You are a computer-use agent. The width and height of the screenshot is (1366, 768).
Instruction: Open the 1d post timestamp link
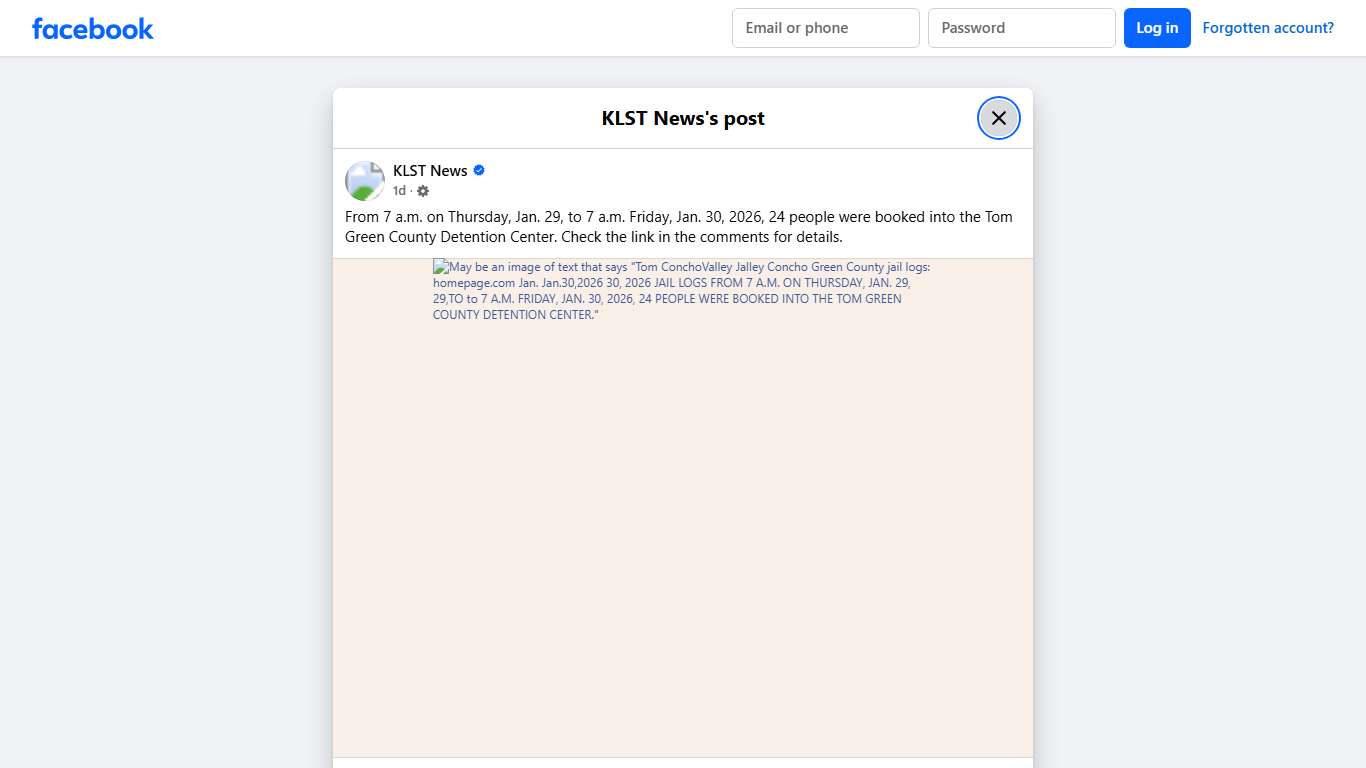pyautogui.click(x=398, y=190)
